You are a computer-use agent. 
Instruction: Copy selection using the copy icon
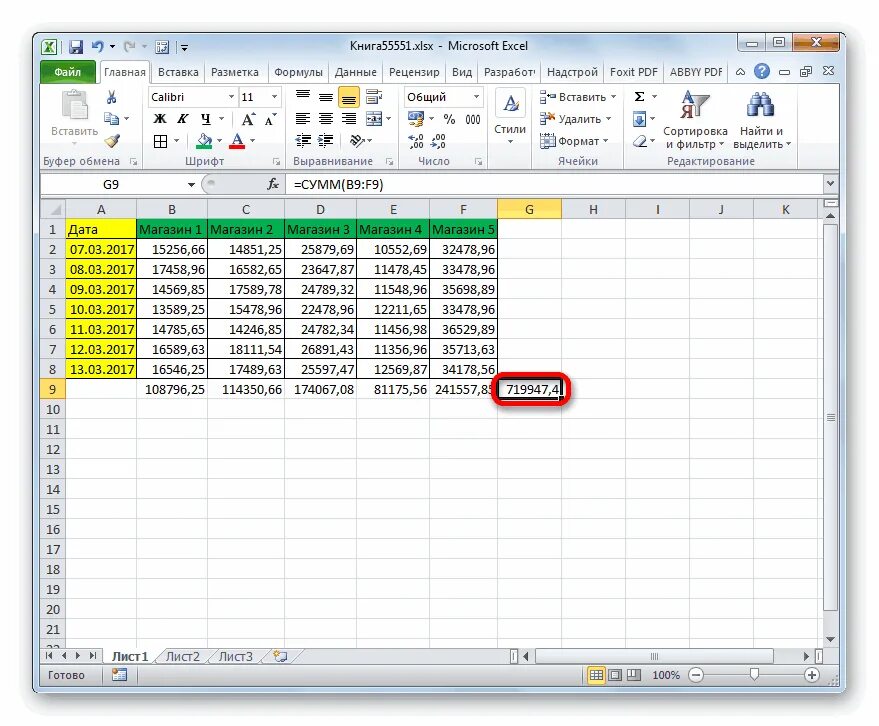point(112,119)
